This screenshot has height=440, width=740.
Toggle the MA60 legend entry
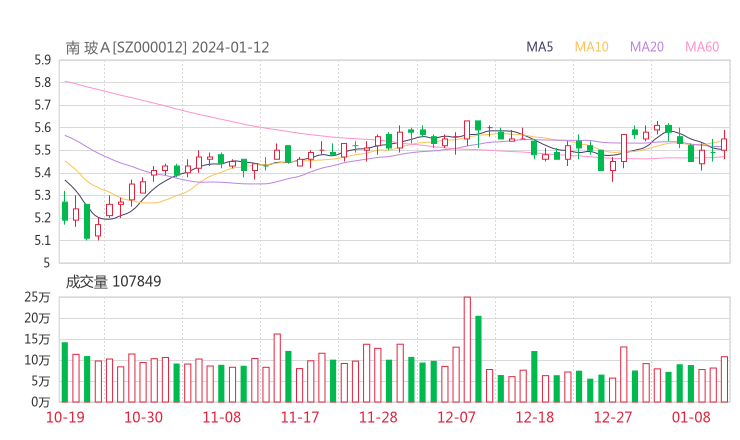click(x=702, y=47)
